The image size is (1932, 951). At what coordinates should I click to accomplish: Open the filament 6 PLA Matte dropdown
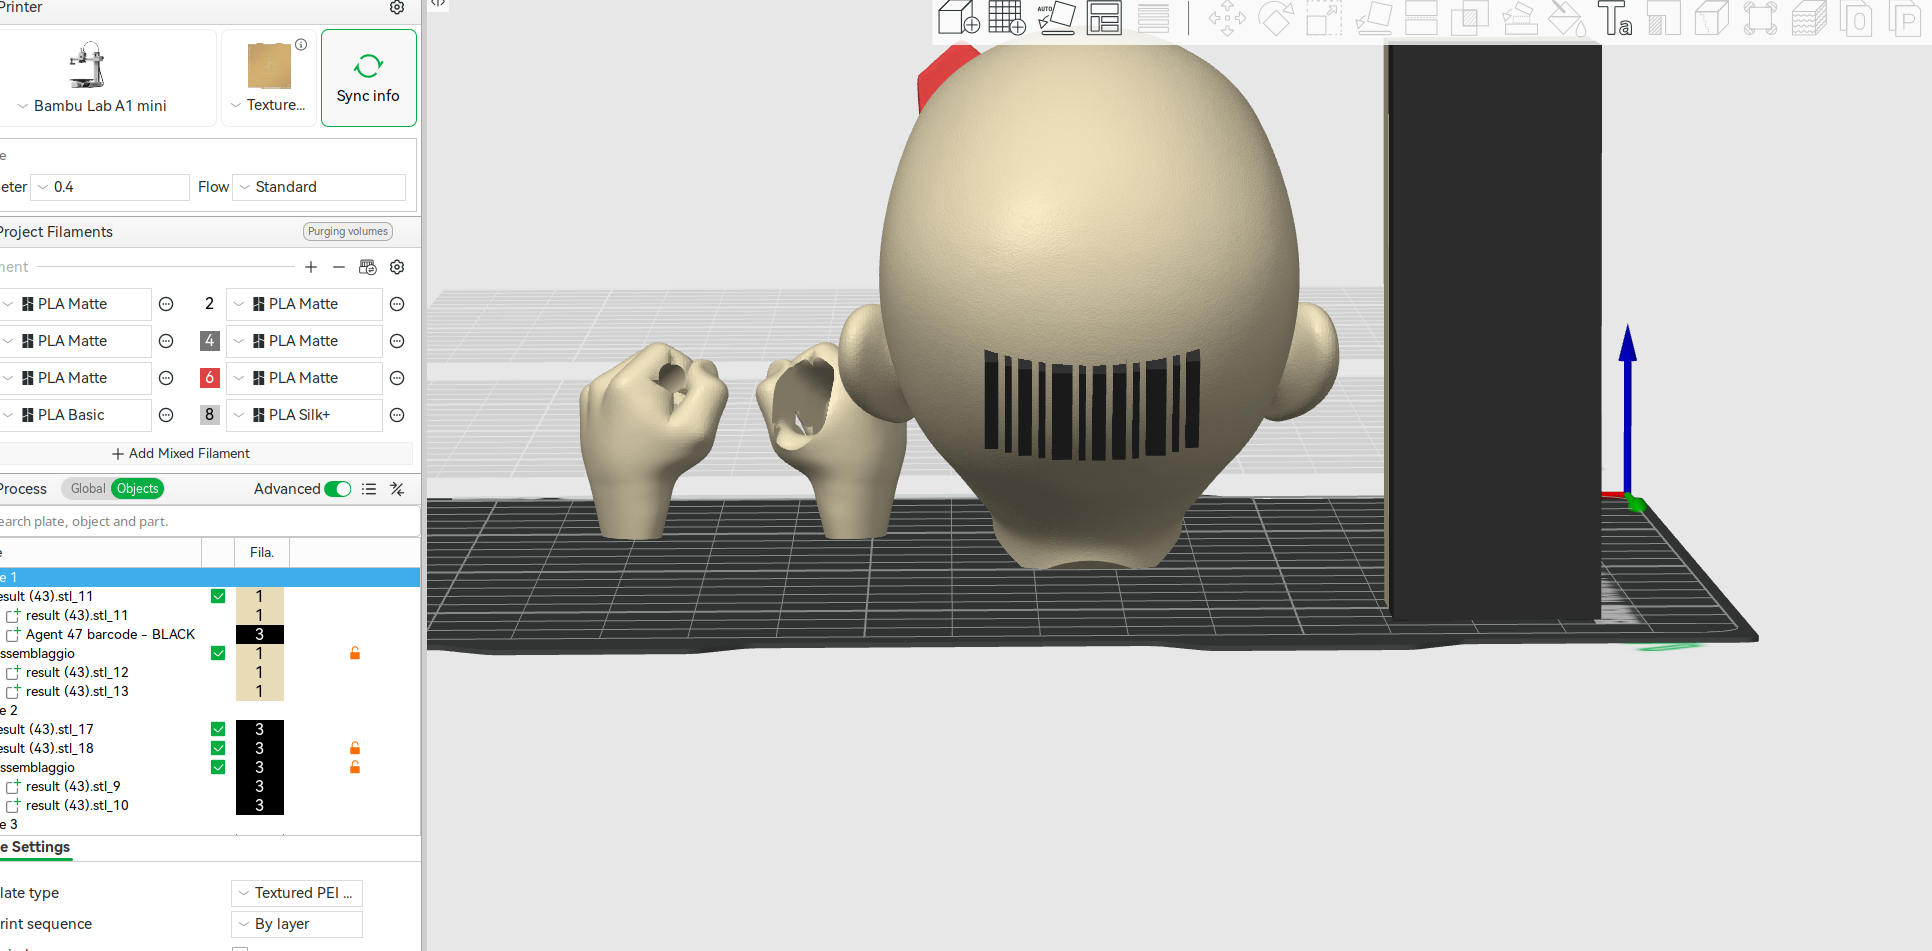[304, 378]
